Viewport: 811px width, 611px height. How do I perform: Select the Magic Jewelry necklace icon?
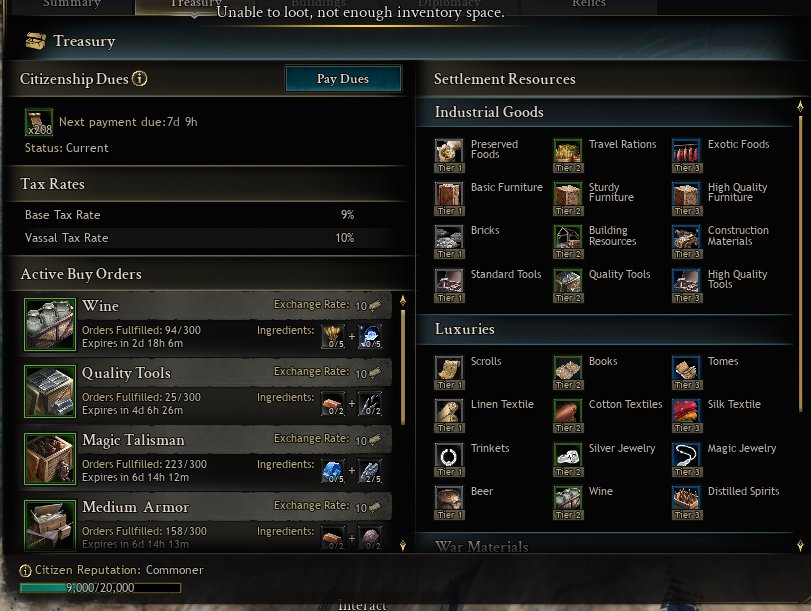tap(686, 459)
